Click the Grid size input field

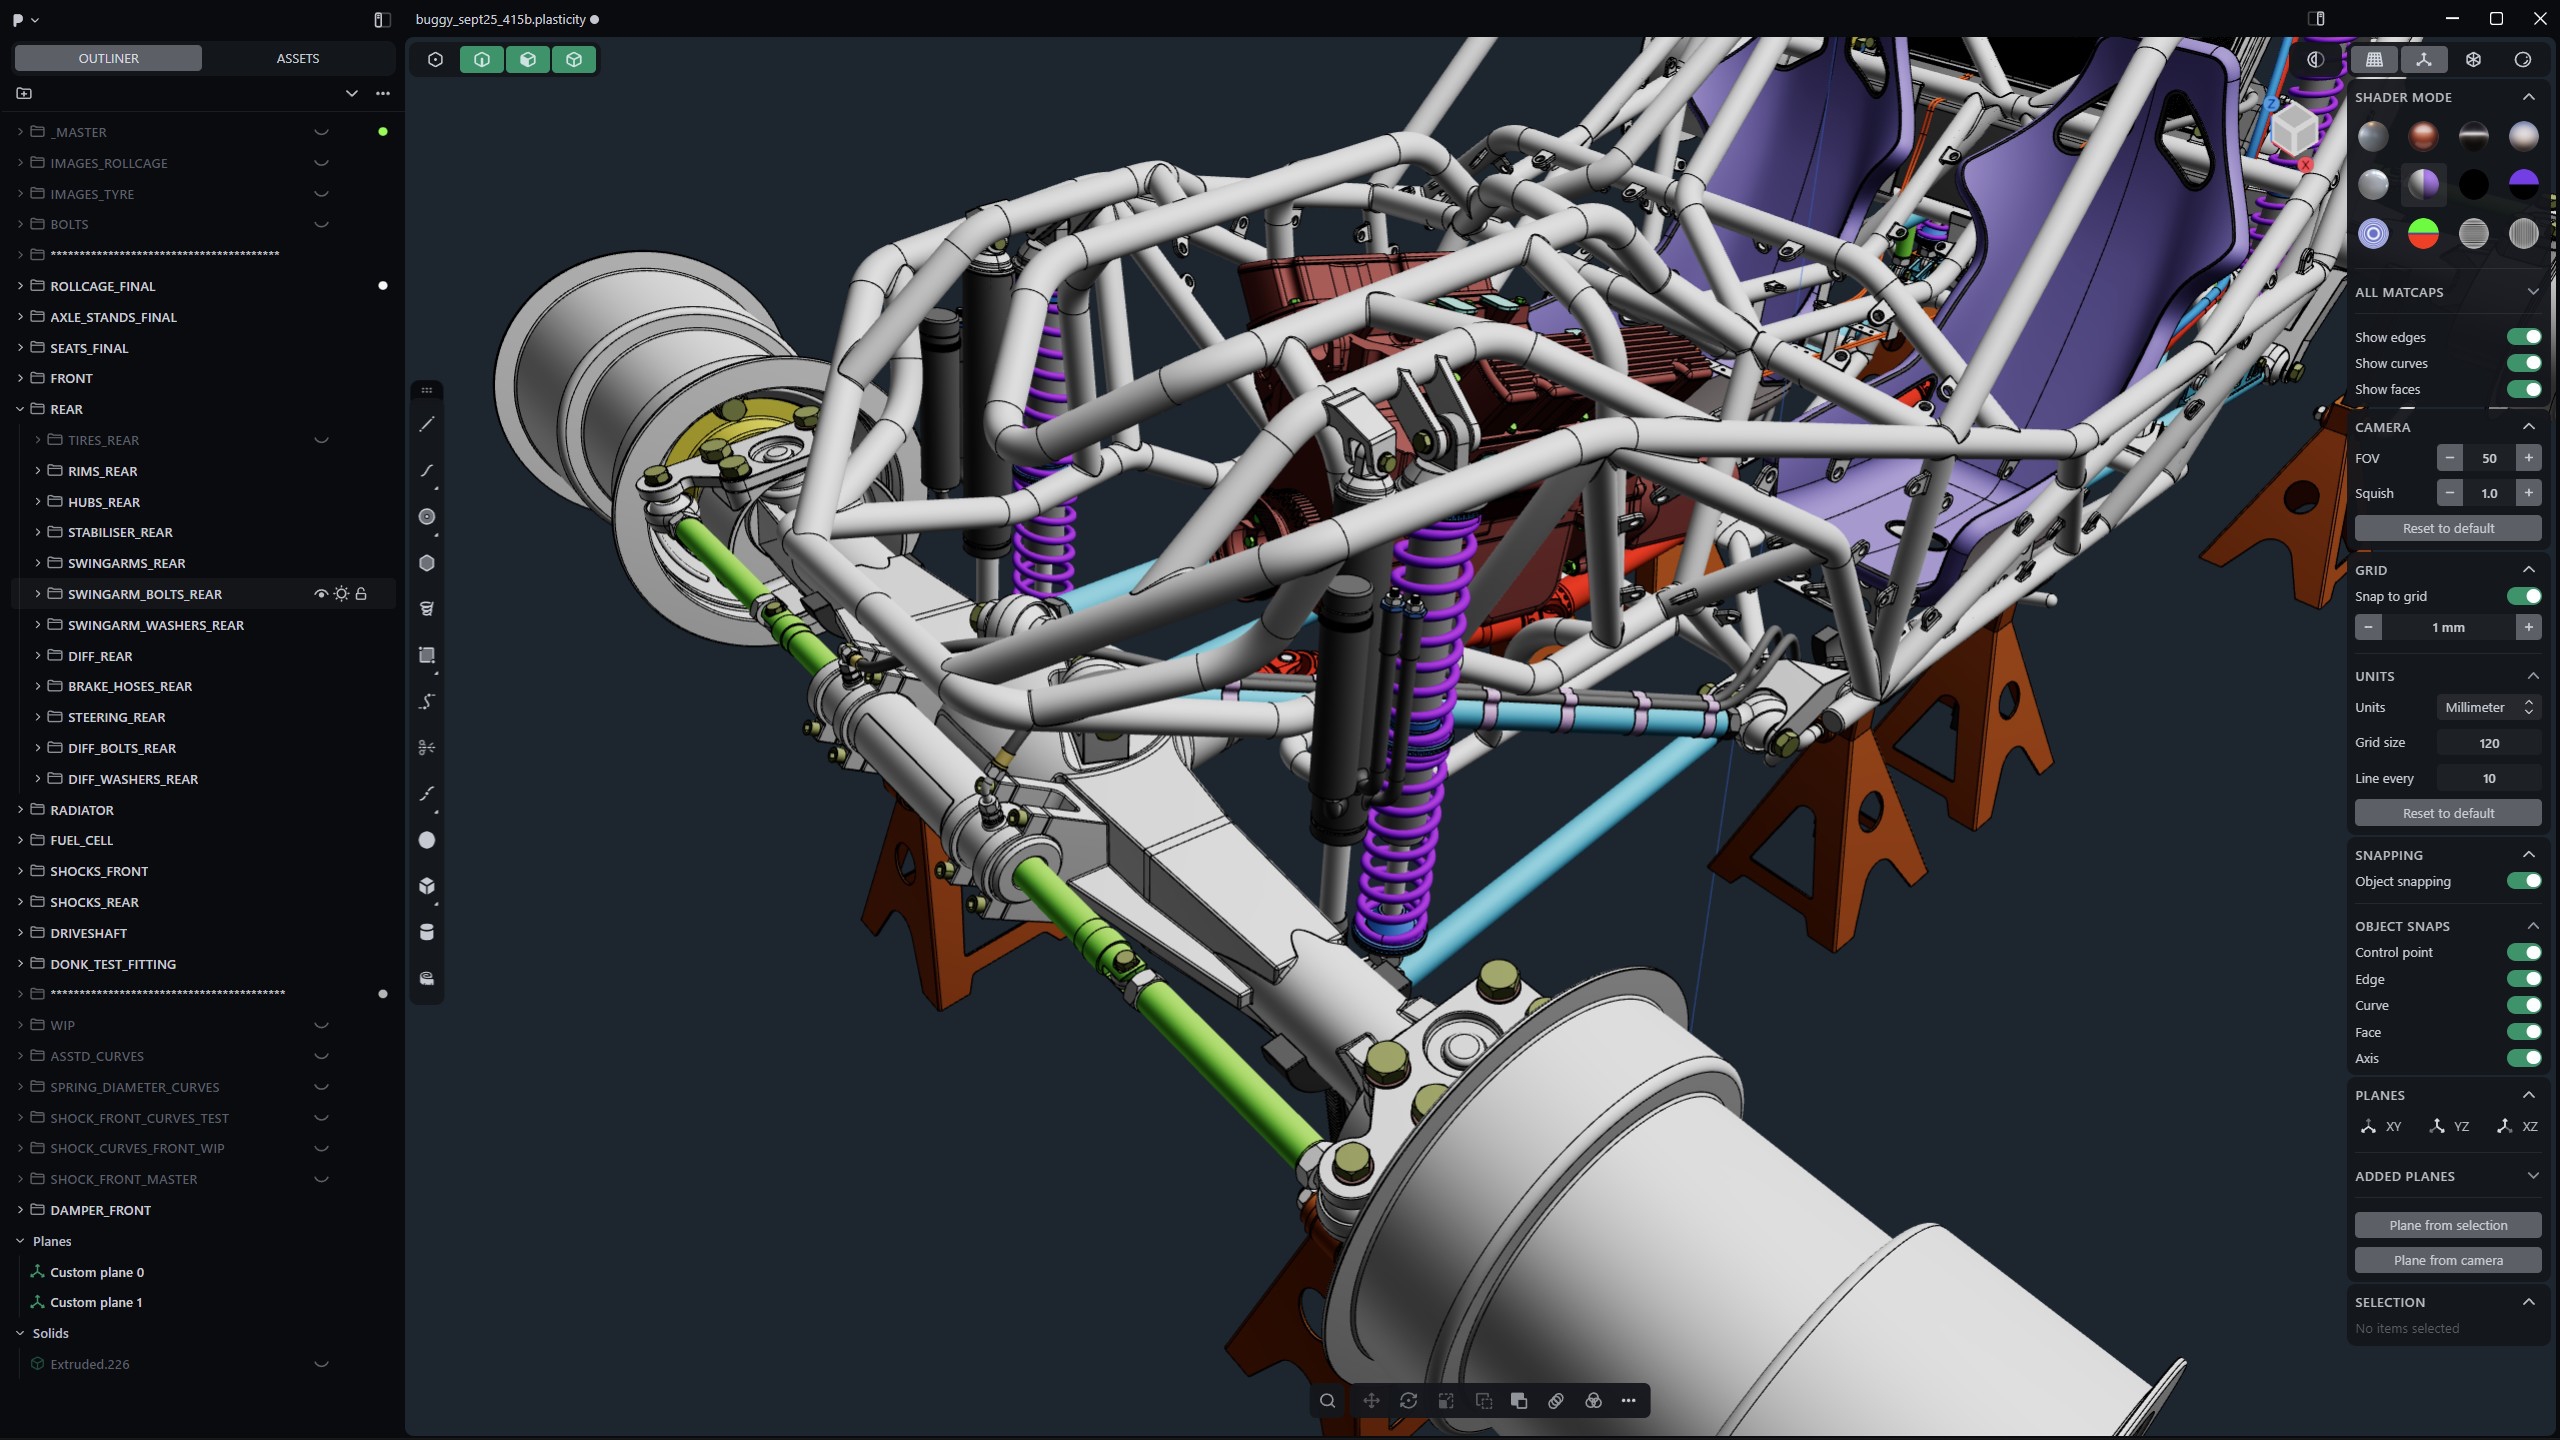(x=2487, y=743)
